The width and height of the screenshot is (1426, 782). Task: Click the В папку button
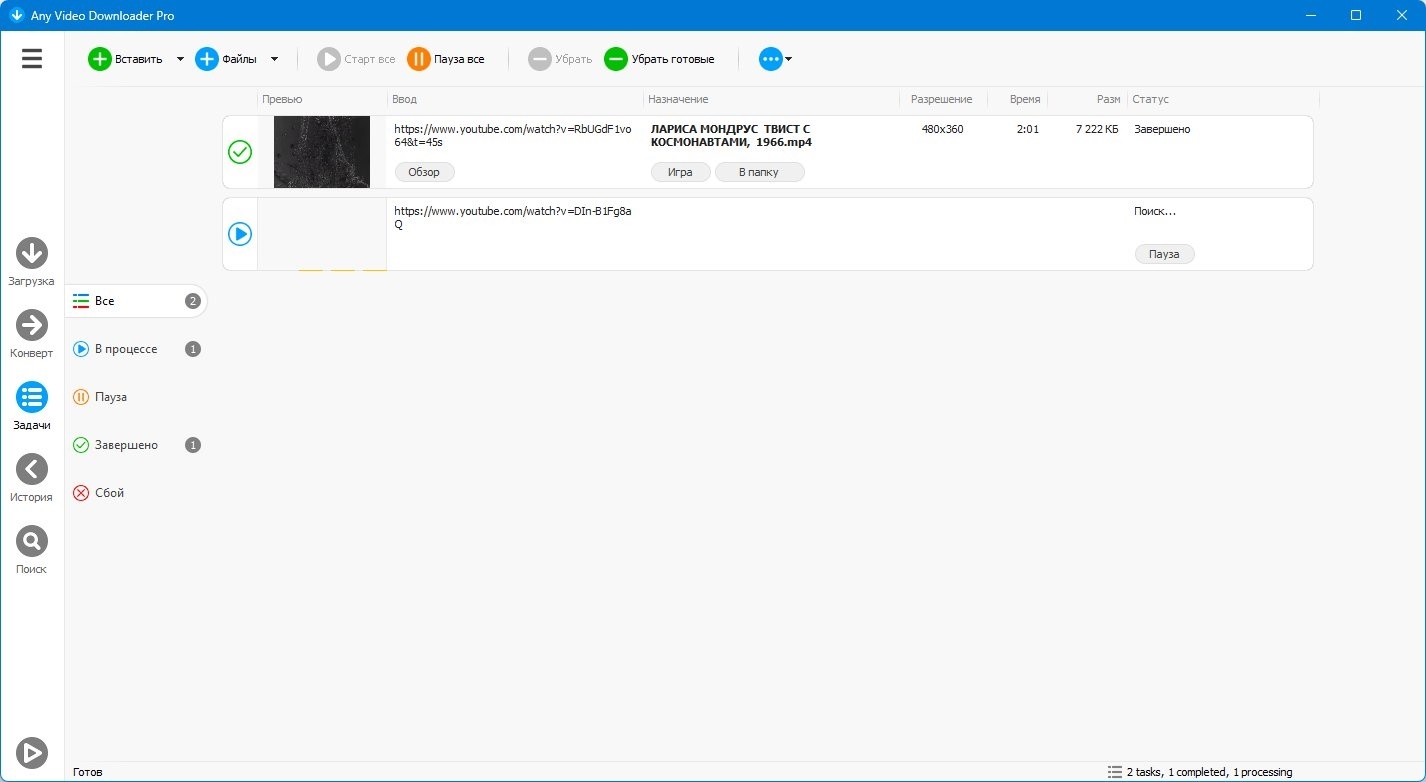point(760,172)
